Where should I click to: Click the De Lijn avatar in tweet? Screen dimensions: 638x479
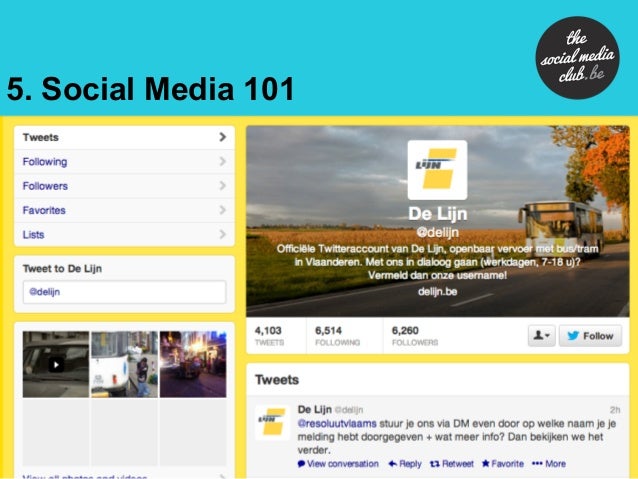tap(273, 422)
